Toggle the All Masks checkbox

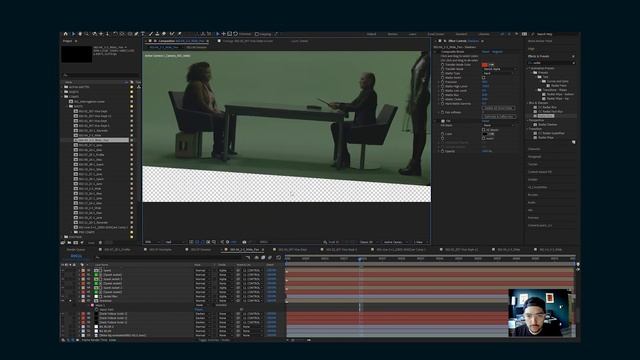[484, 130]
